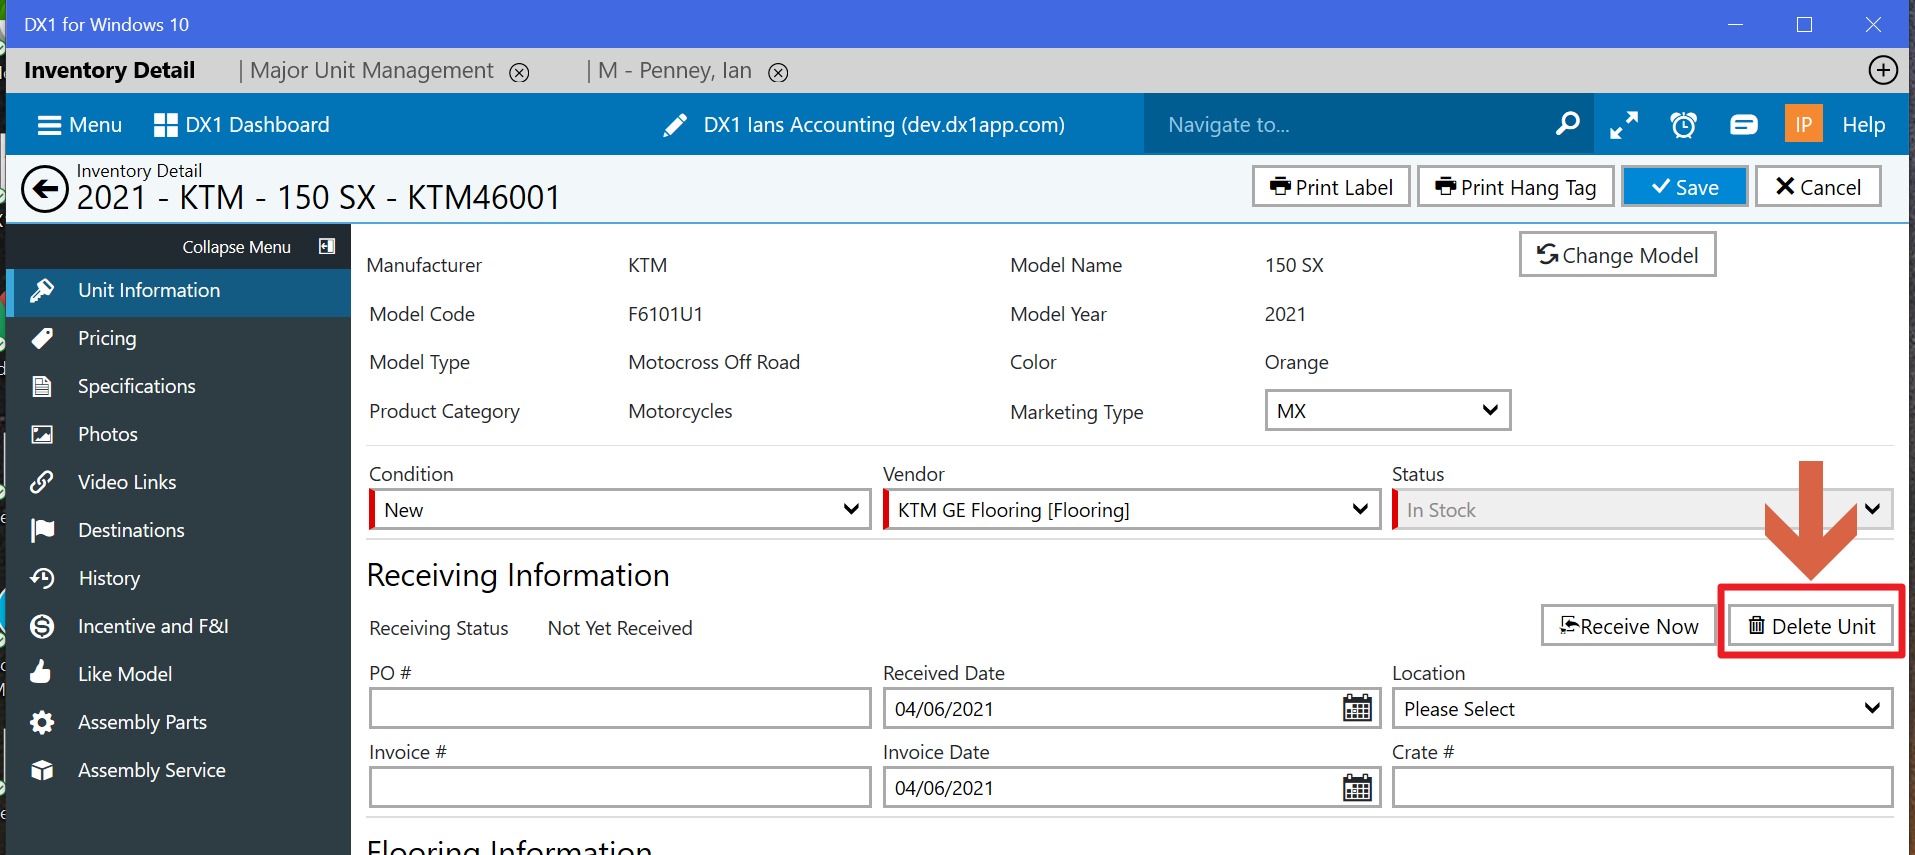This screenshot has height=855, width=1915.
Task: Open Video Links in sidebar
Action: pyautogui.click(x=179, y=482)
